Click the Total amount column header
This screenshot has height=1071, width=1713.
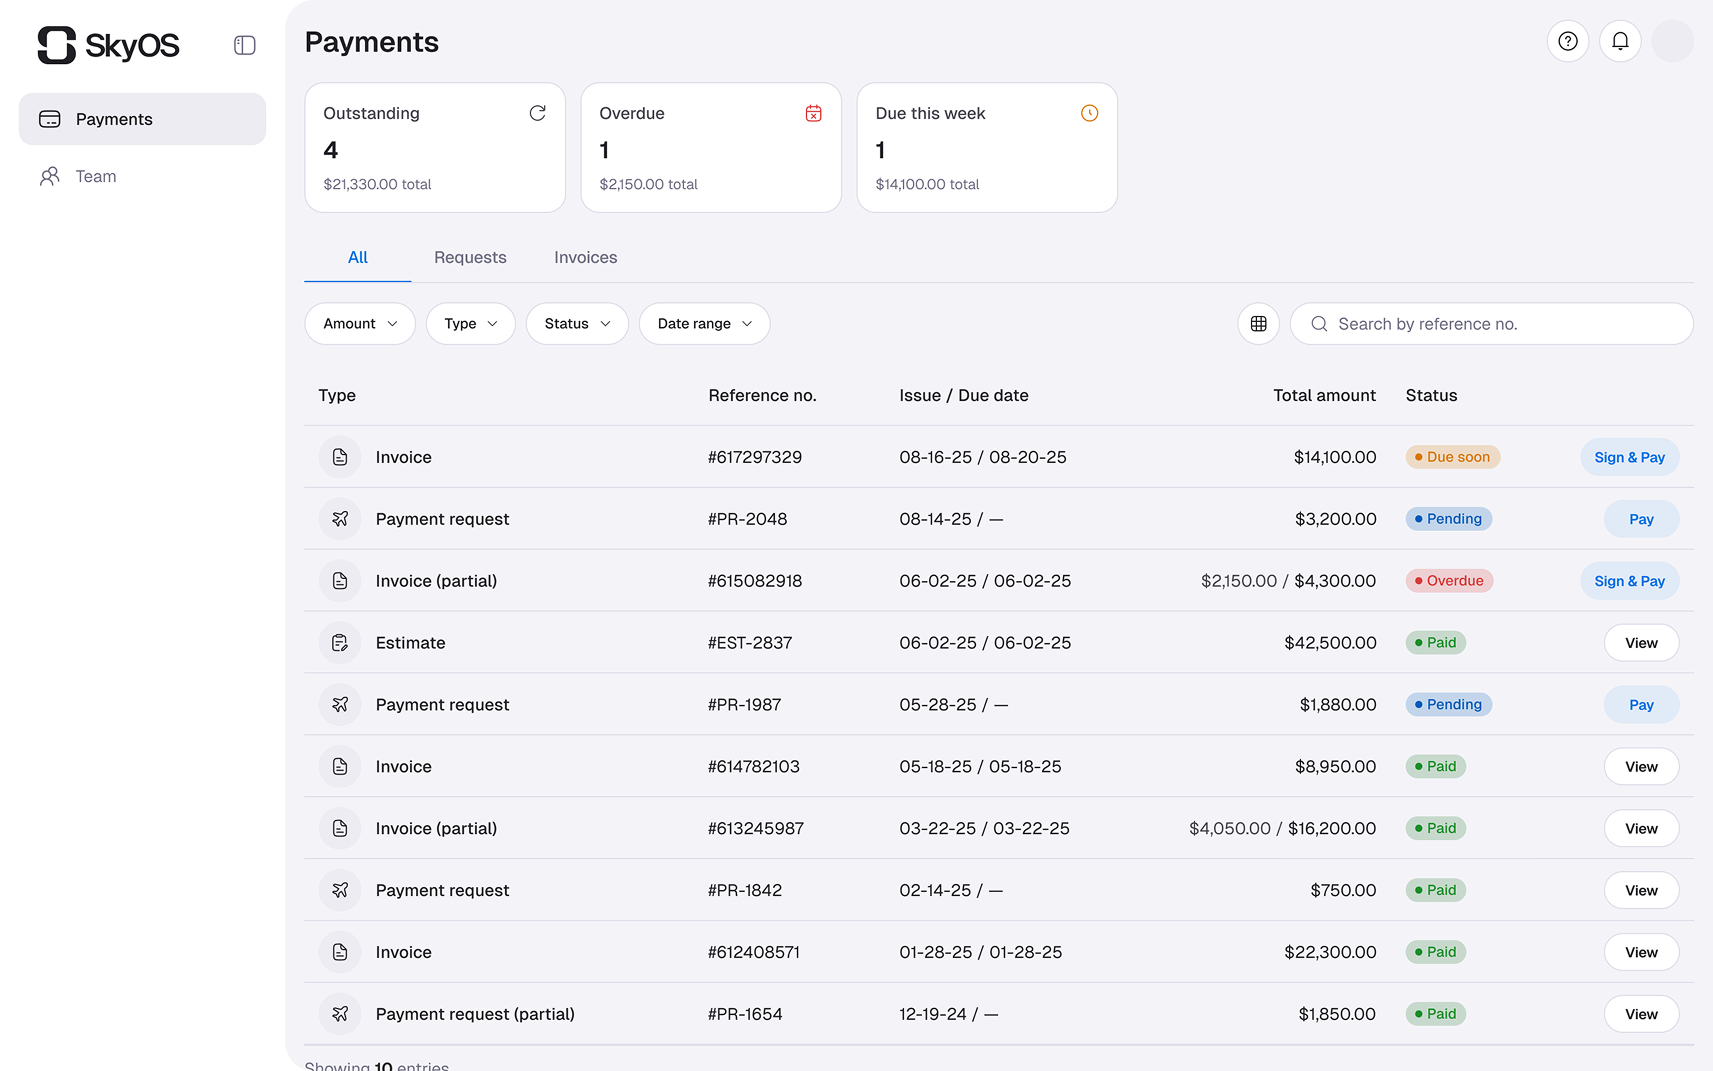tap(1324, 396)
